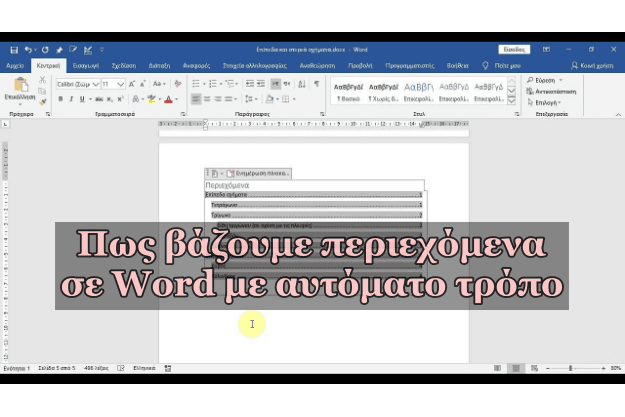Switch to the Προβολή tab
Image resolution: width=625 pixels, height=417 pixels.
(x=360, y=66)
